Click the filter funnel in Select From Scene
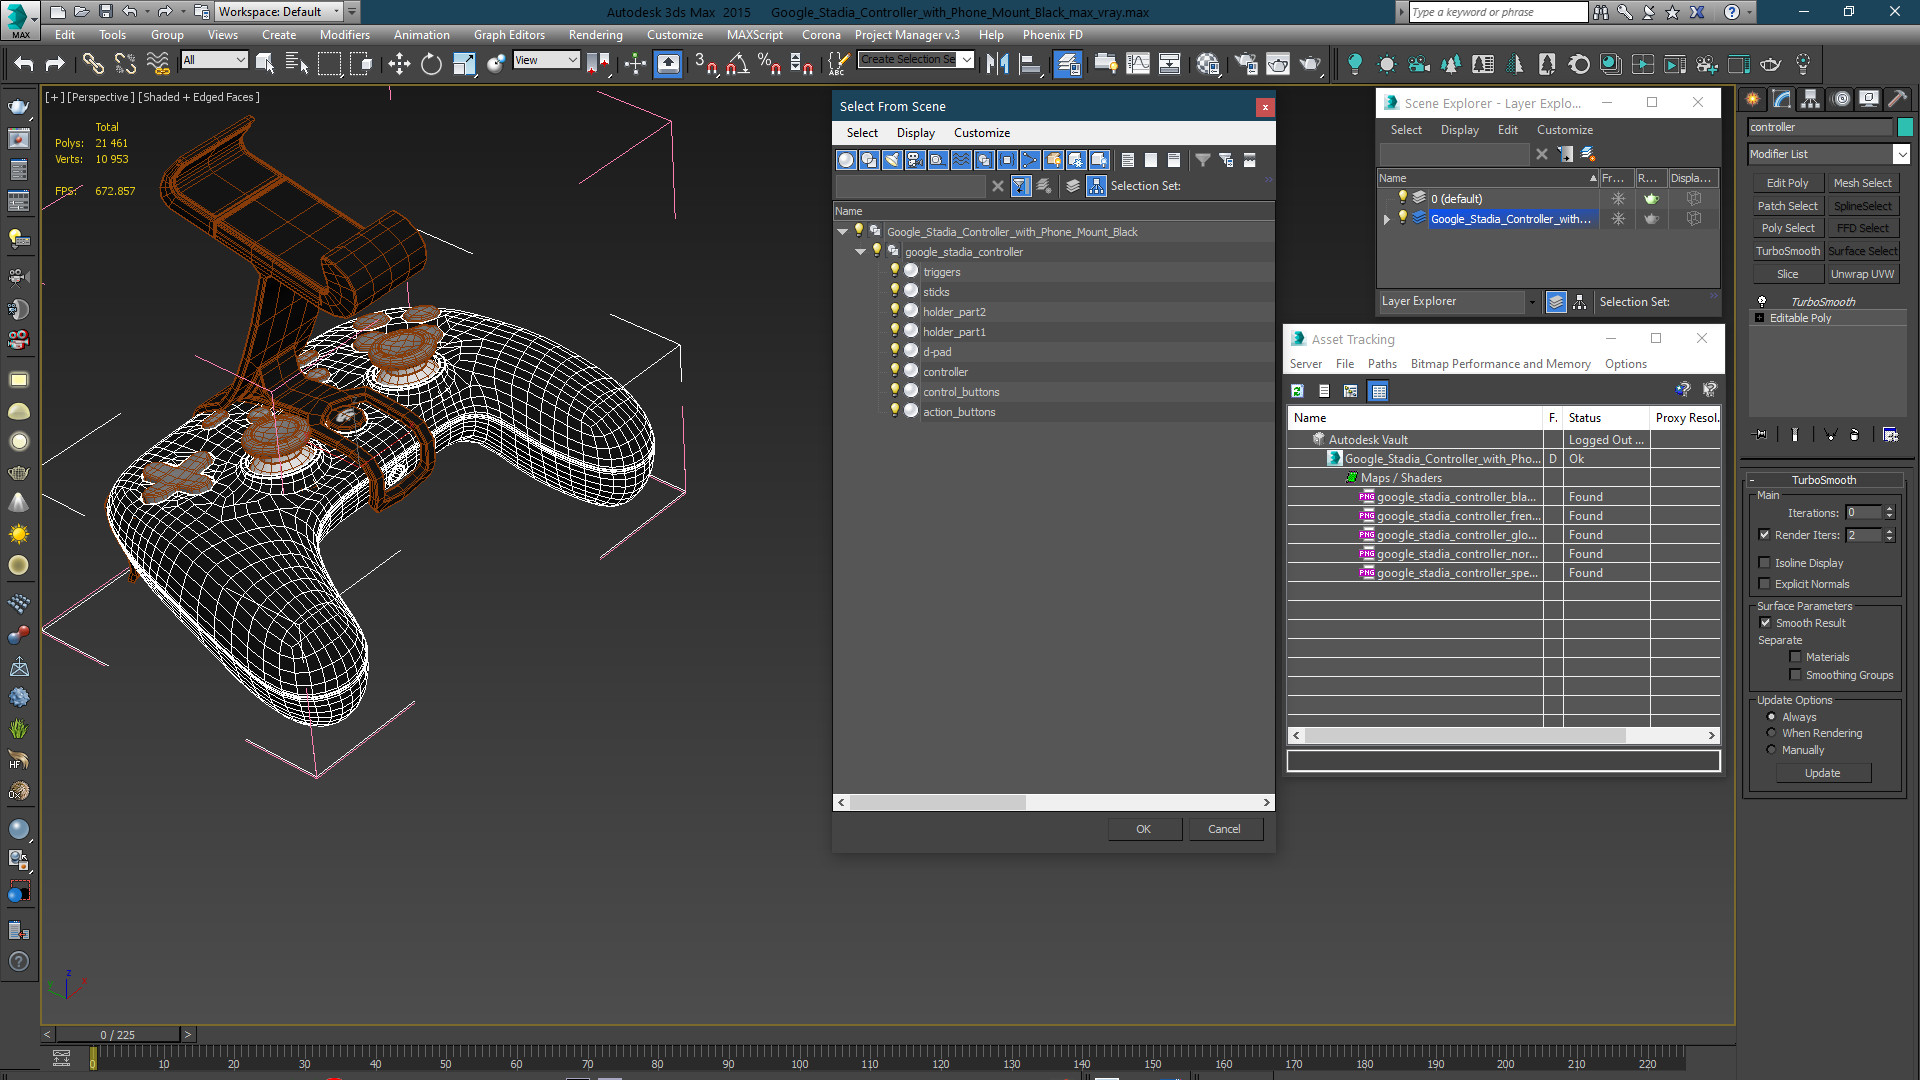The image size is (1920, 1080). coord(1203,160)
